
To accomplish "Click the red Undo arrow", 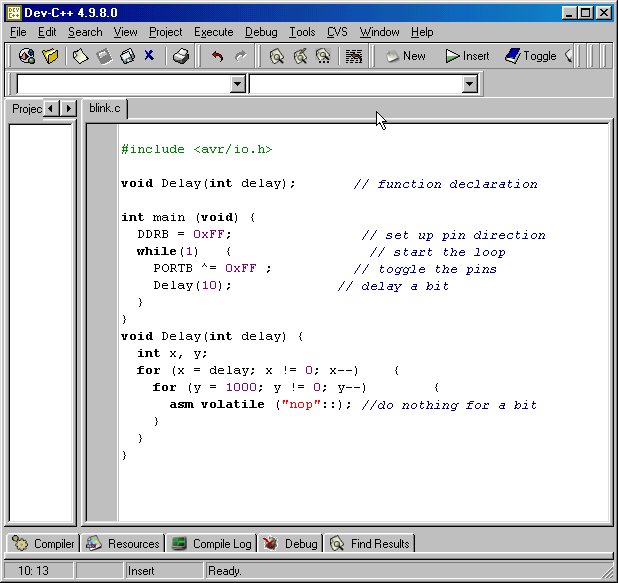I will click(217, 56).
